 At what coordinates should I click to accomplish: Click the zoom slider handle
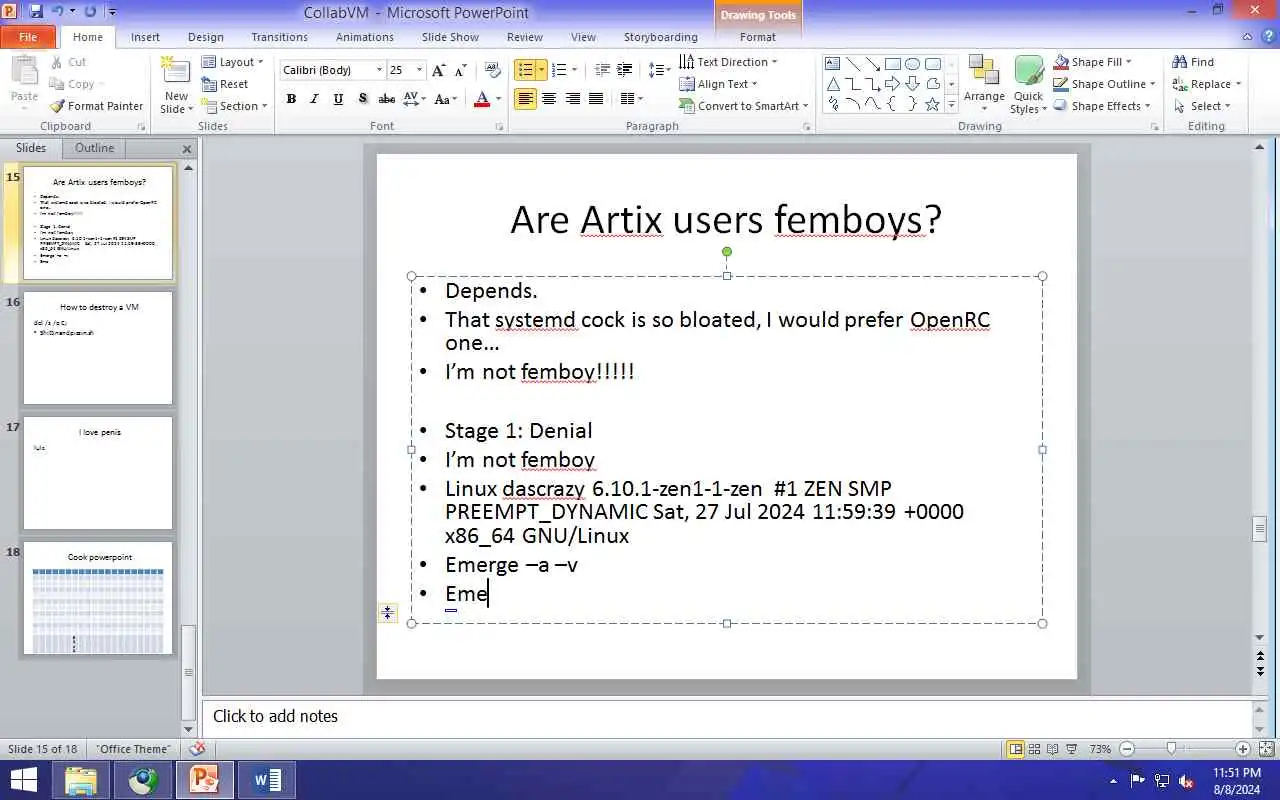click(x=1171, y=749)
